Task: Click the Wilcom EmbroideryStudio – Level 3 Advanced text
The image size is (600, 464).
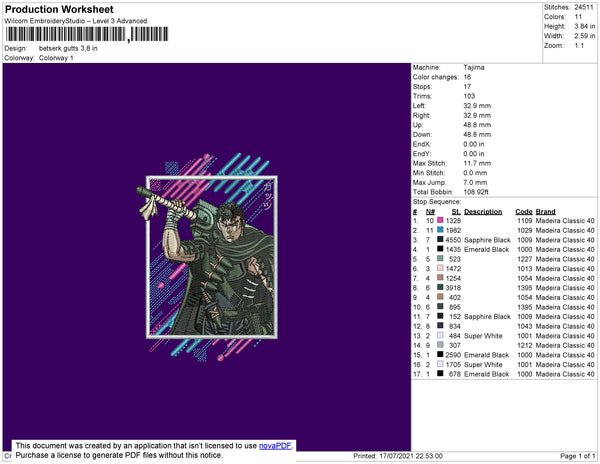Action: [76, 21]
